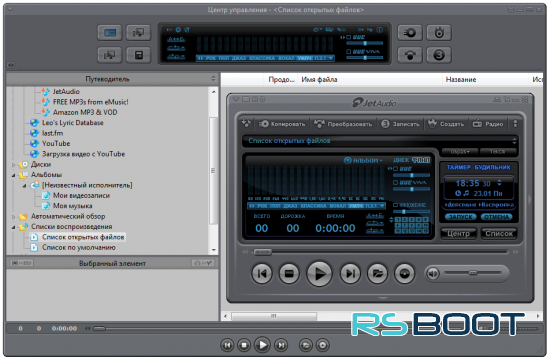The height and width of the screenshot is (361, 550).
Task: Click the calculator-like icon in Control Center header
Action: tap(139, 55)
